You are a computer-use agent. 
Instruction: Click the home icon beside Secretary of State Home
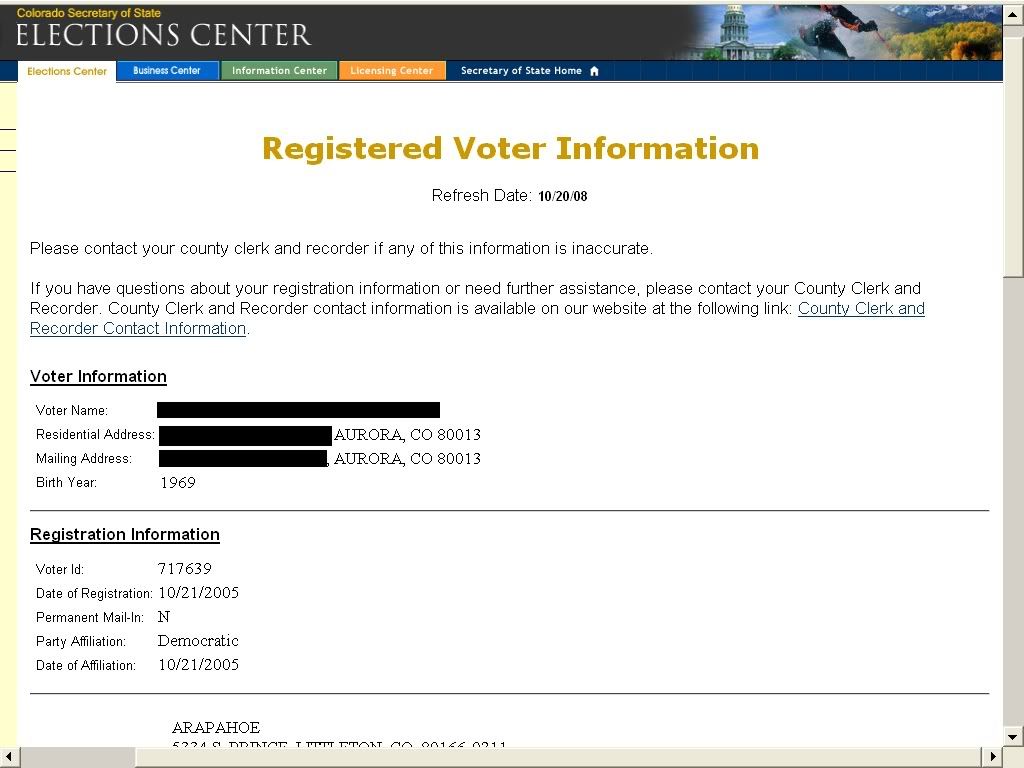(x=594, y=71)
